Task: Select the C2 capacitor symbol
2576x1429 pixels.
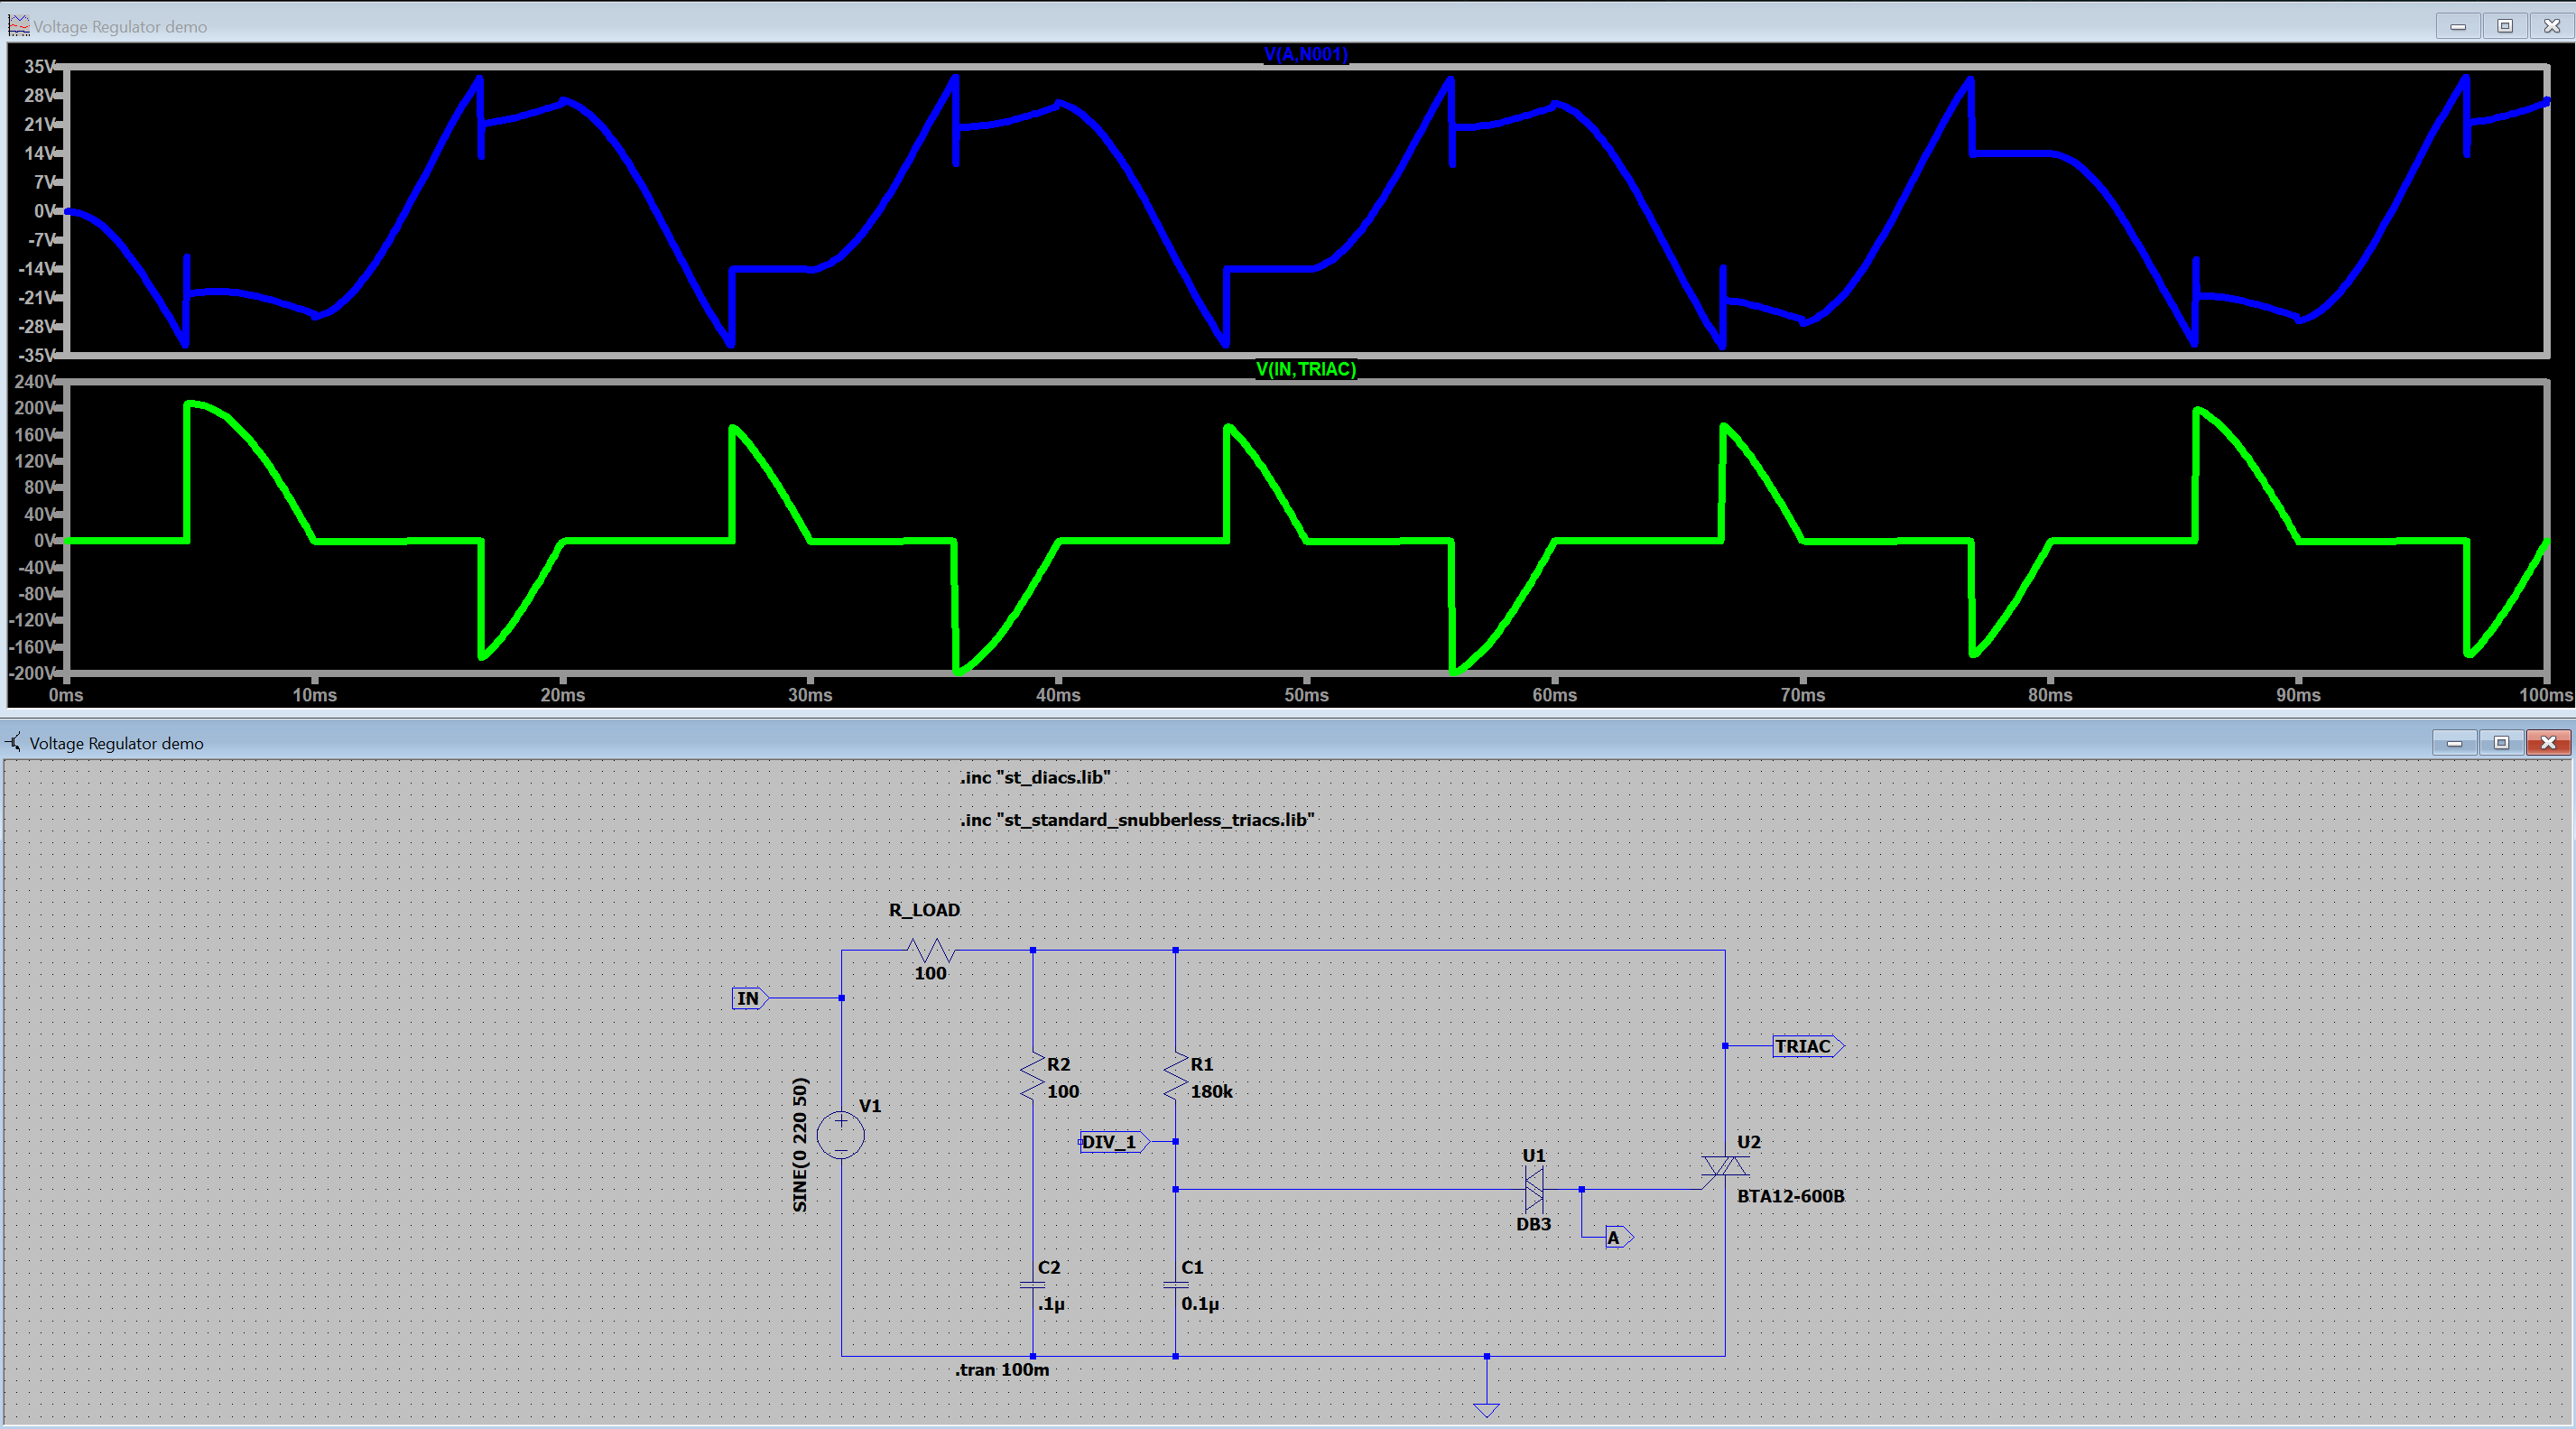Action: click(1032, 1284)
